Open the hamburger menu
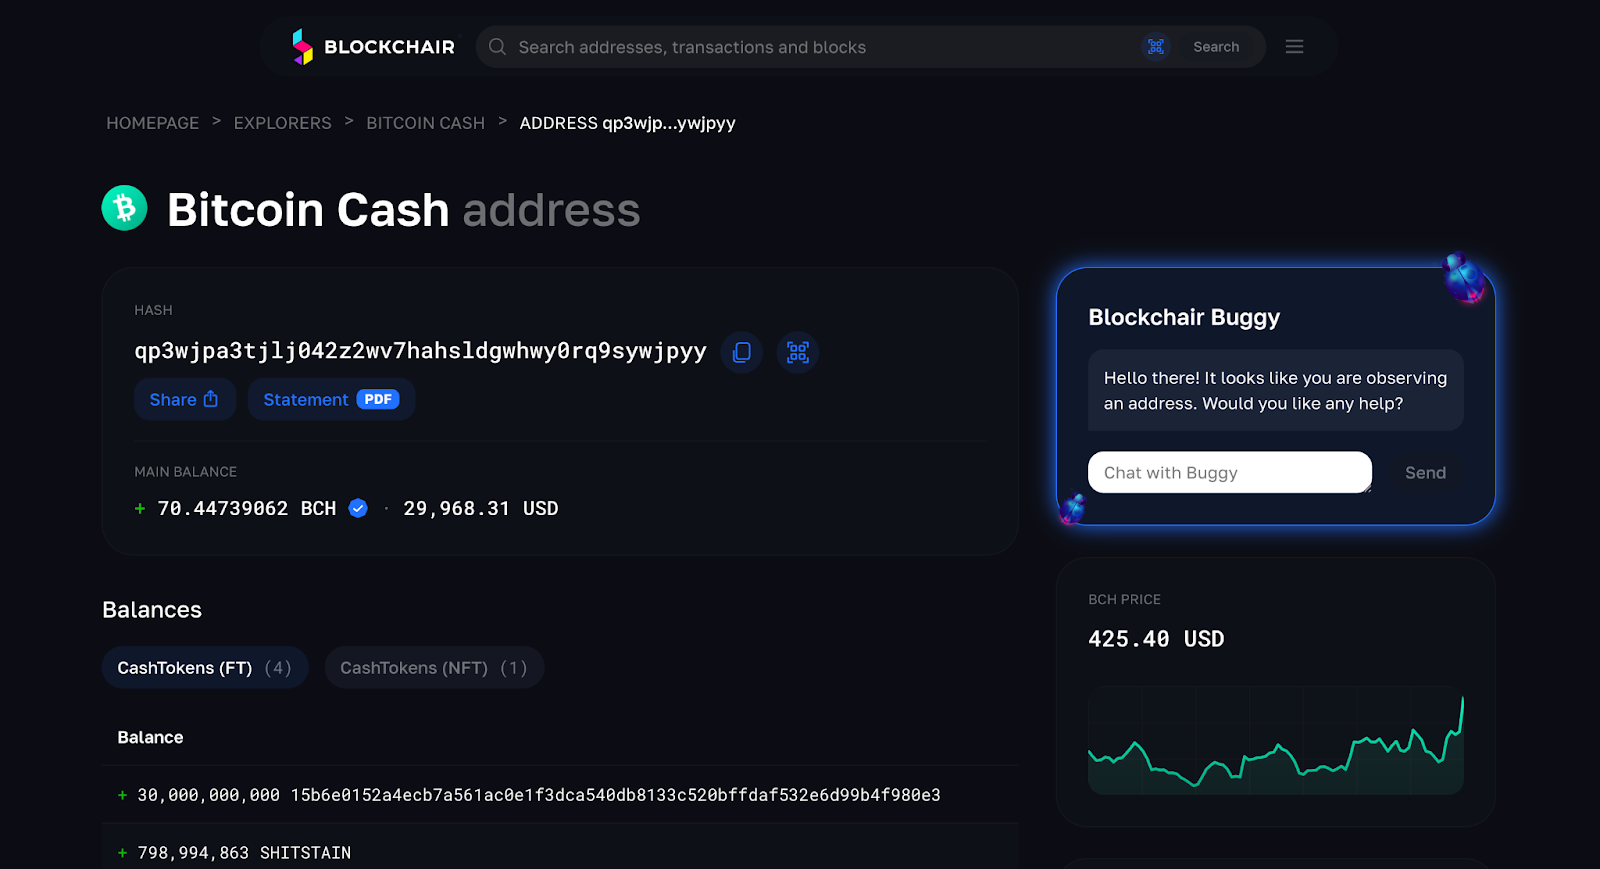 pyautogui.click(x=1294, y=47)
